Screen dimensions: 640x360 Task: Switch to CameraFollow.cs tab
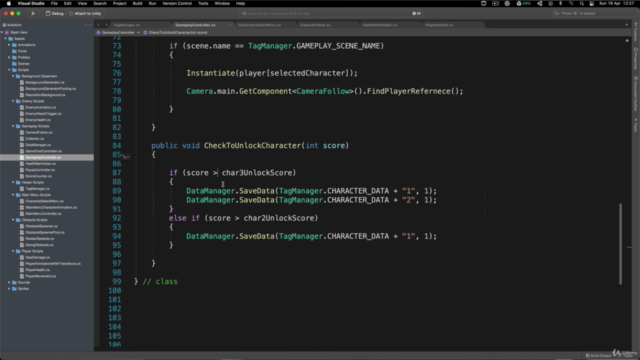tap(315, 25)
